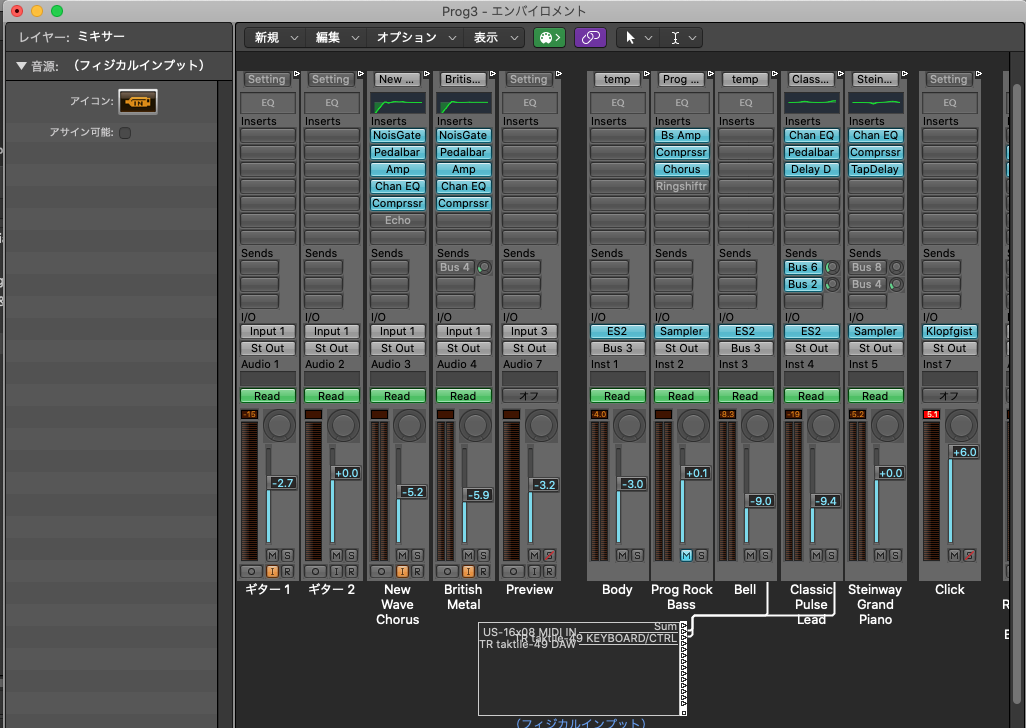Click the trumpet icon in inspector
This screenshot has width=1026, height=728.
click(138, 102)
